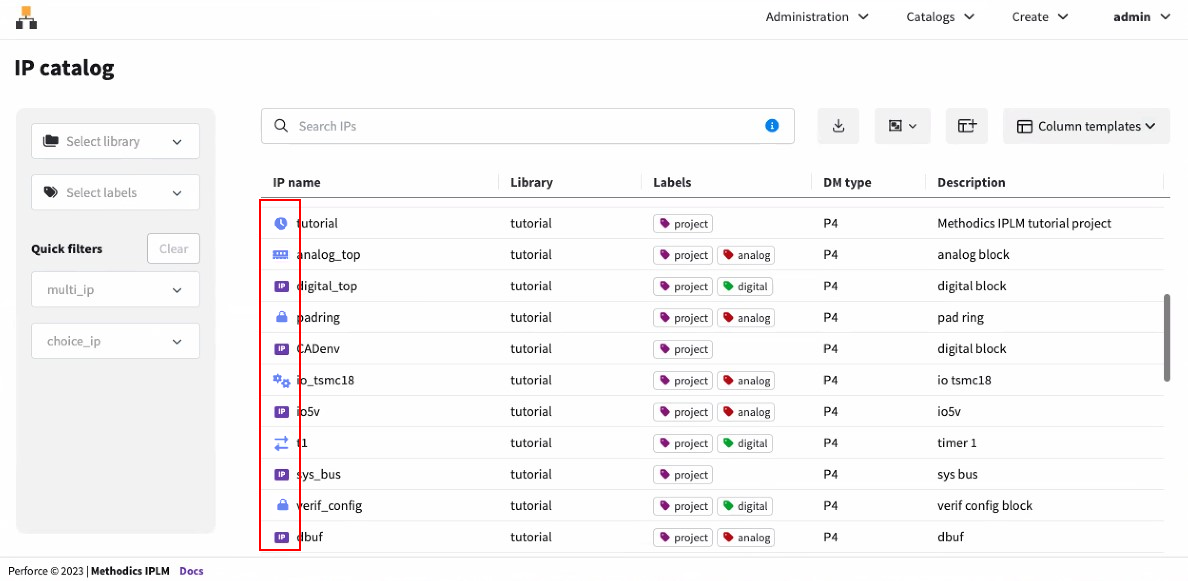Click the gears icon beside io_tsmc18
This screenshot has height=581, width=1188.
click(x=281, y=381)
